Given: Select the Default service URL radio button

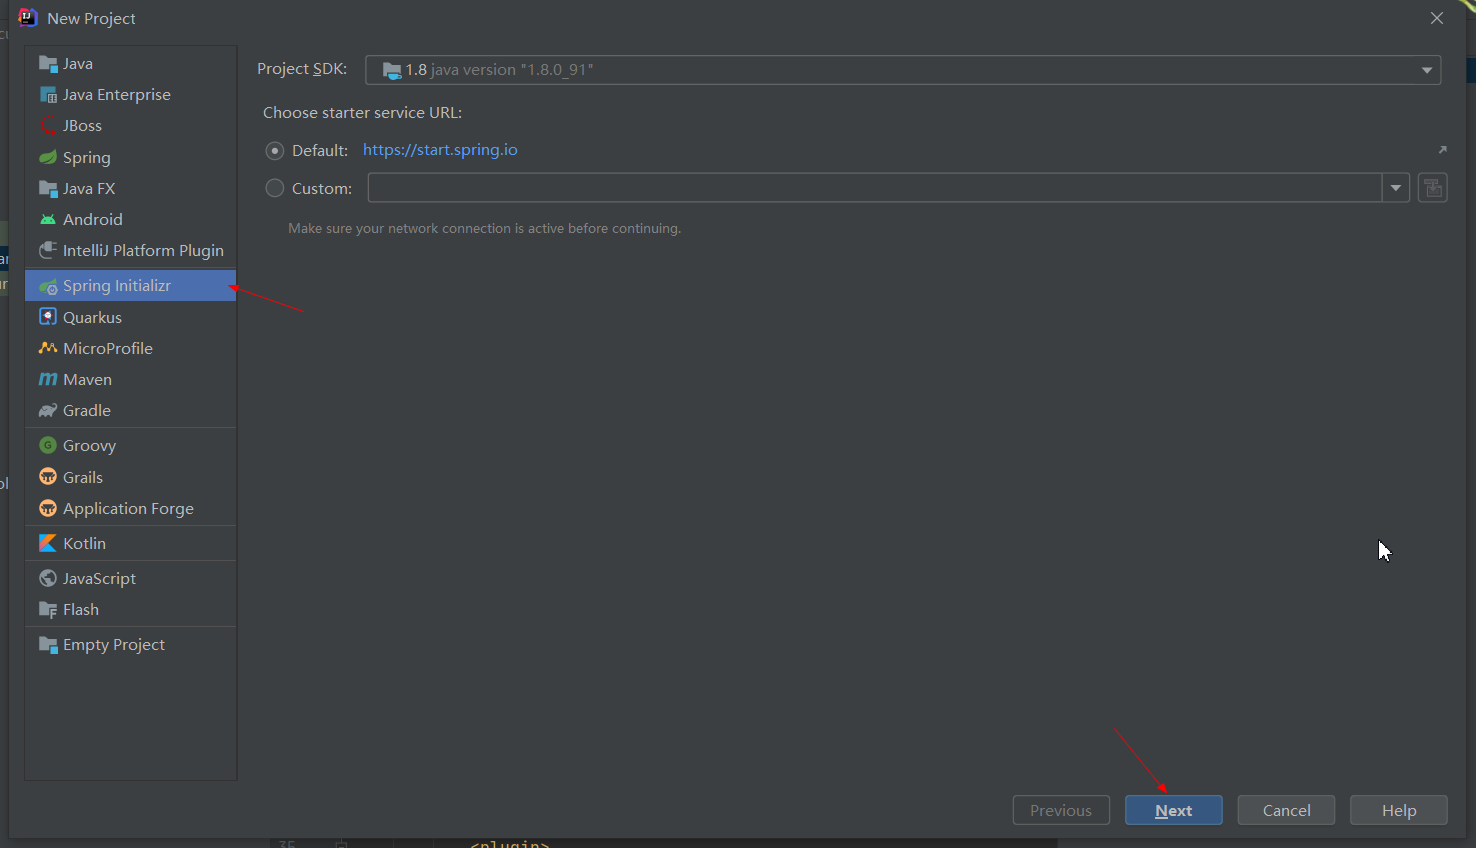Looking at the screenshot, I should pyautogui.click(x=275, y=151).
